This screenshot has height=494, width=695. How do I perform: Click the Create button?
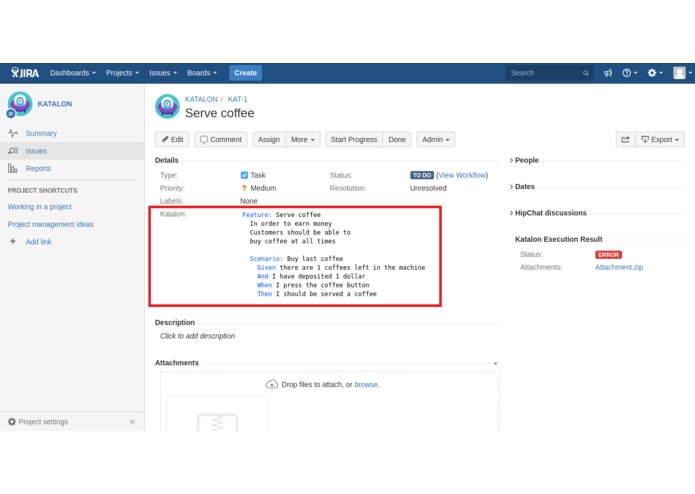[246, 73]
